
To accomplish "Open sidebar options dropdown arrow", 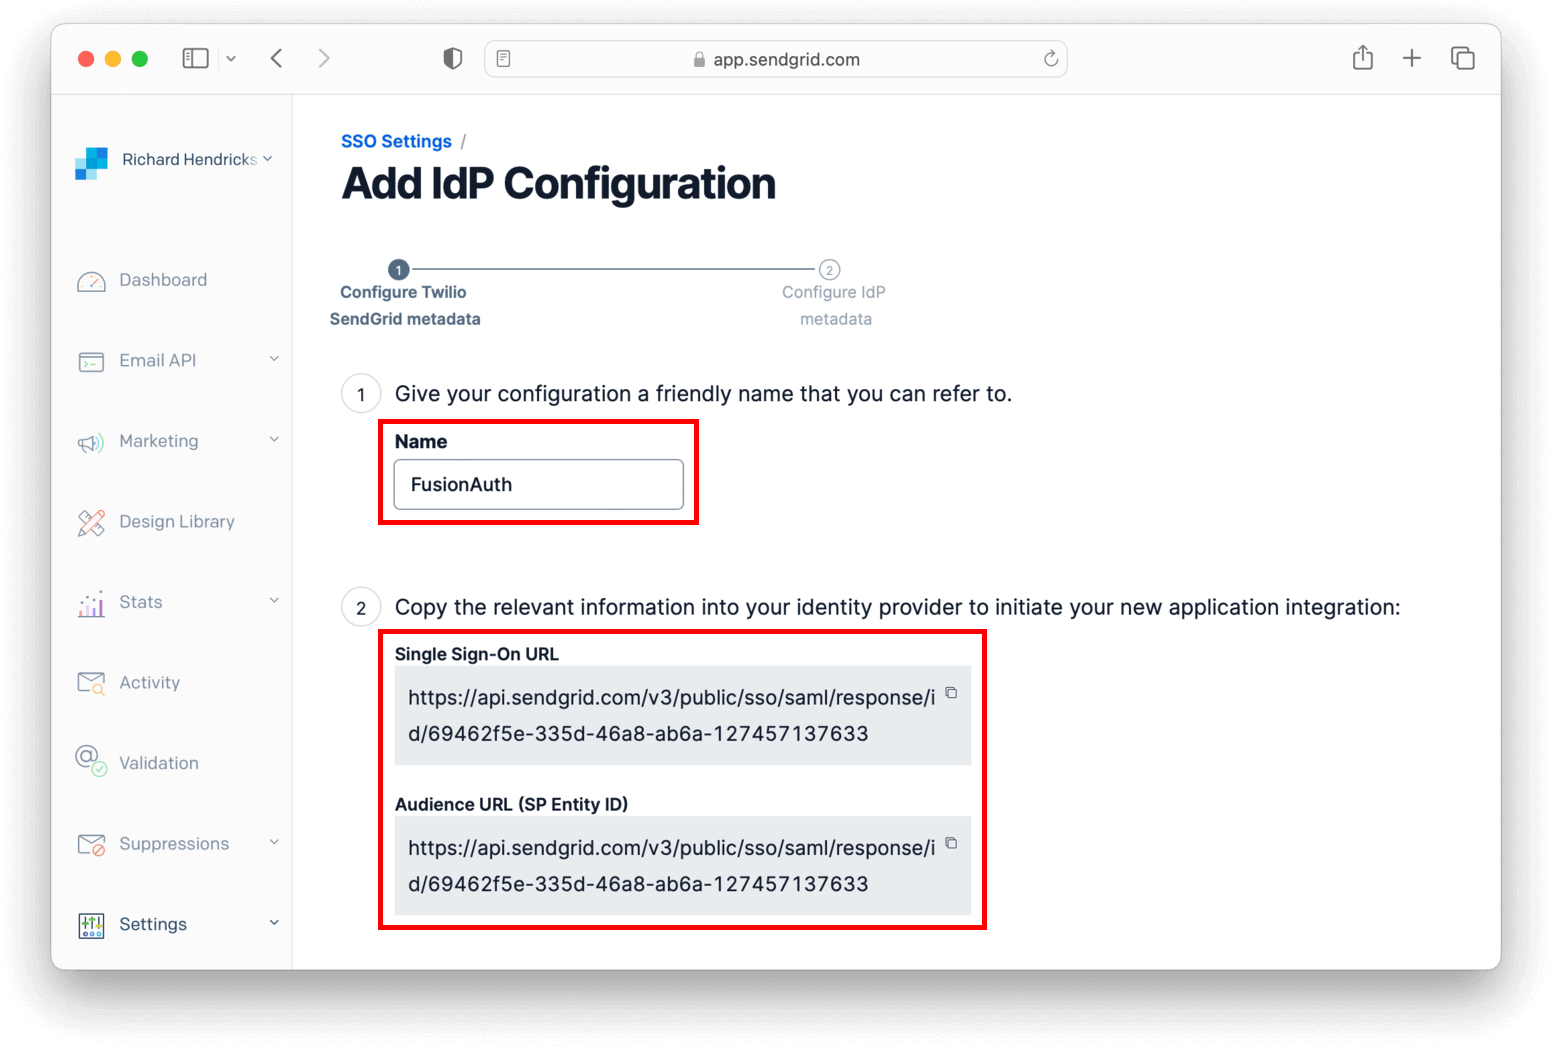I will [x=231, y=59].
